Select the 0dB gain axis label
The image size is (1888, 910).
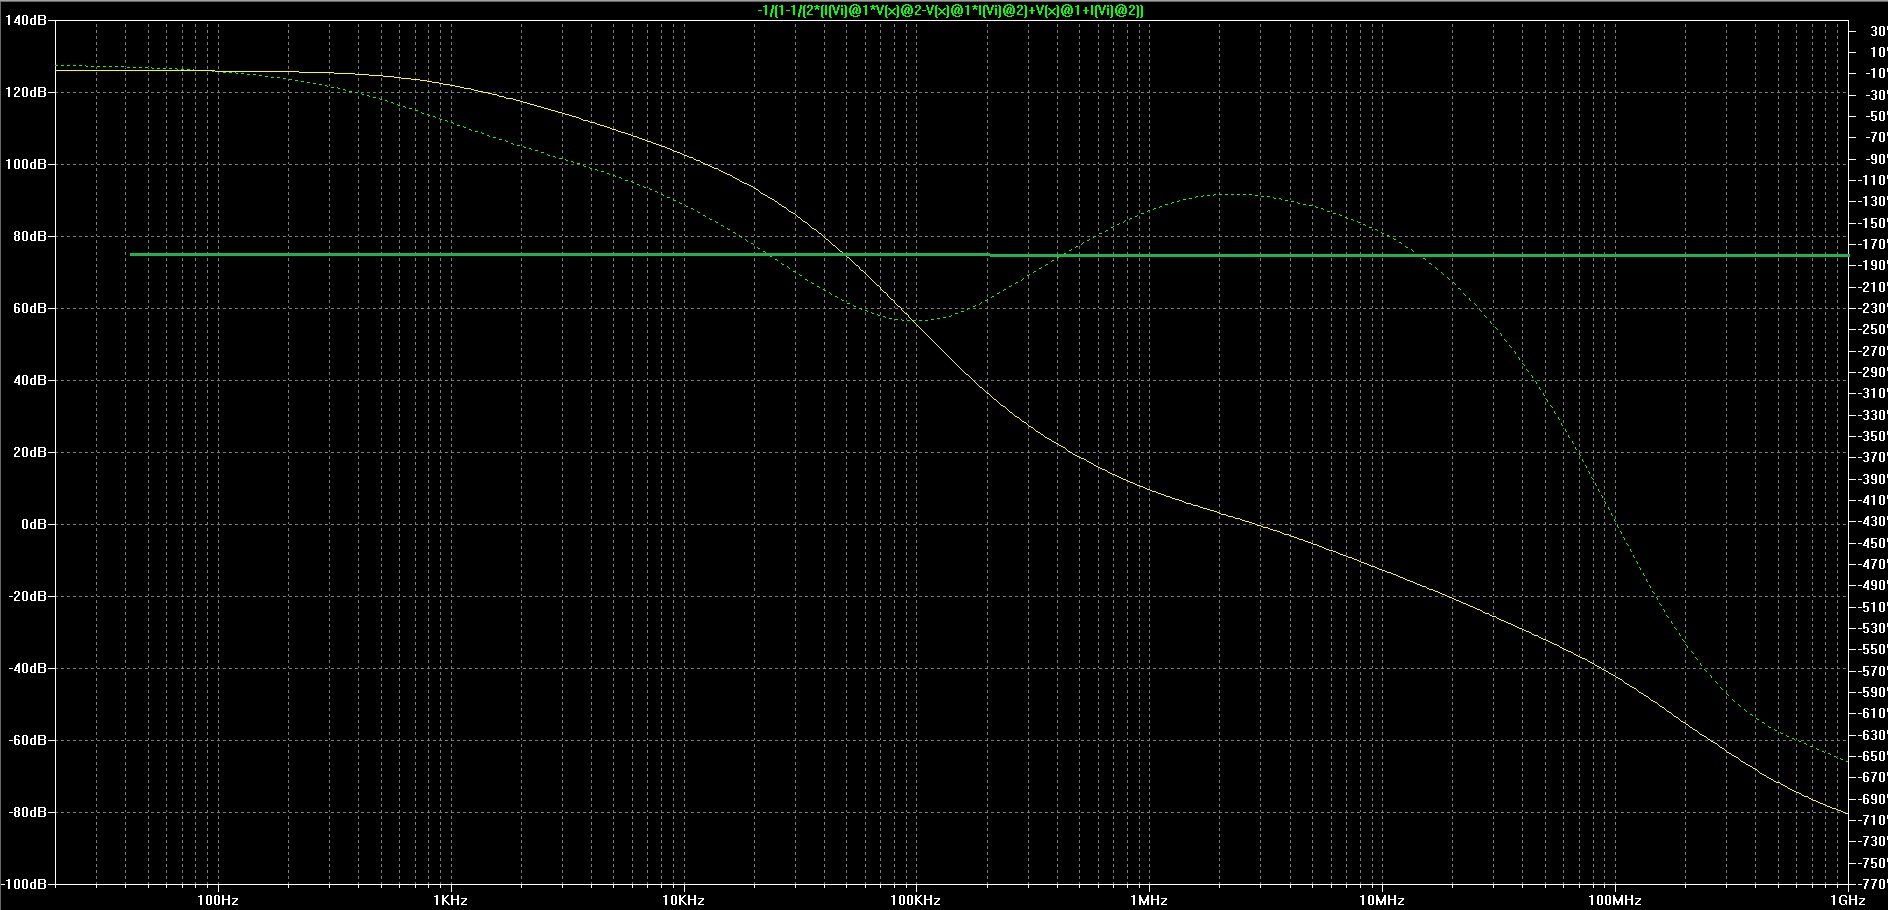[32, 524]
